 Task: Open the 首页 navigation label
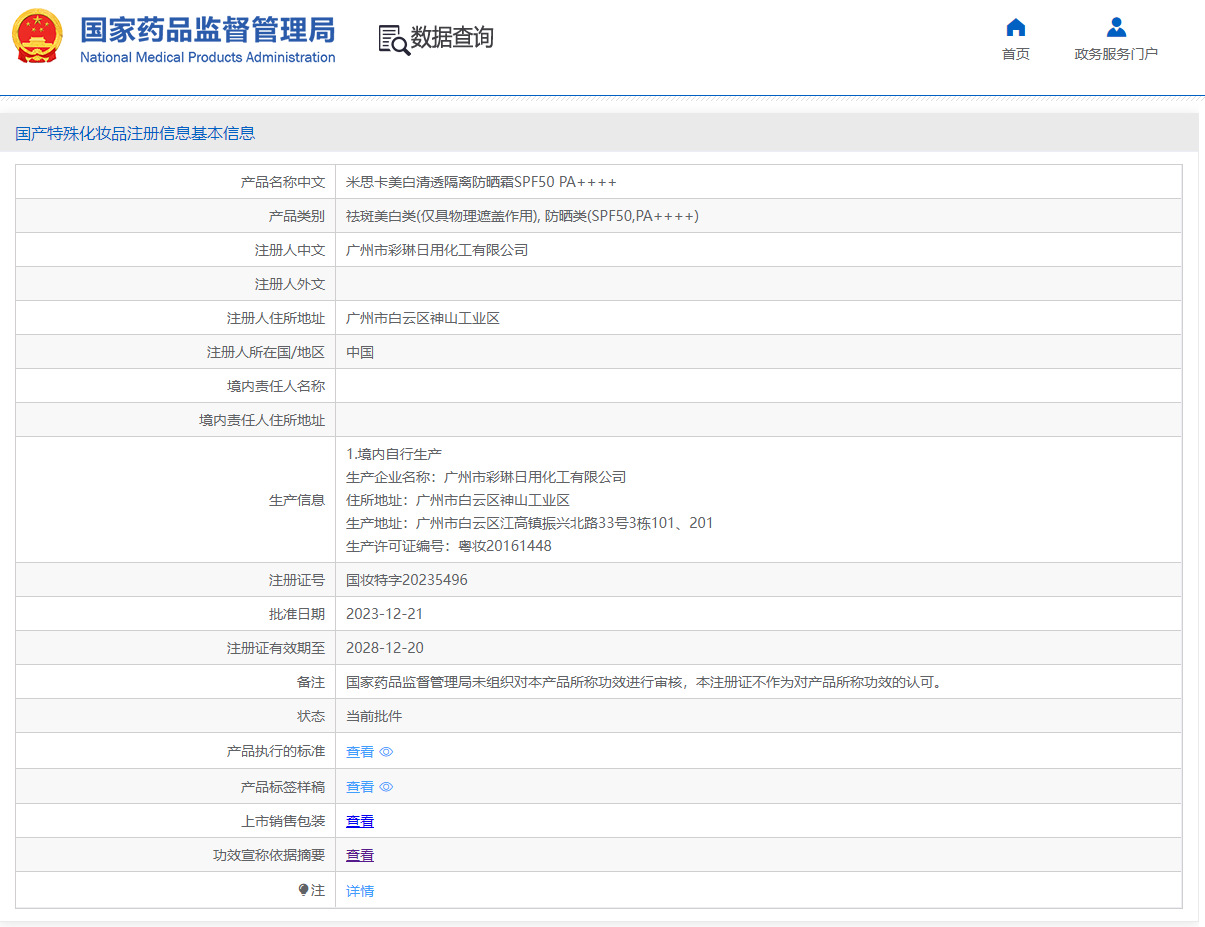click(1015, 54)
